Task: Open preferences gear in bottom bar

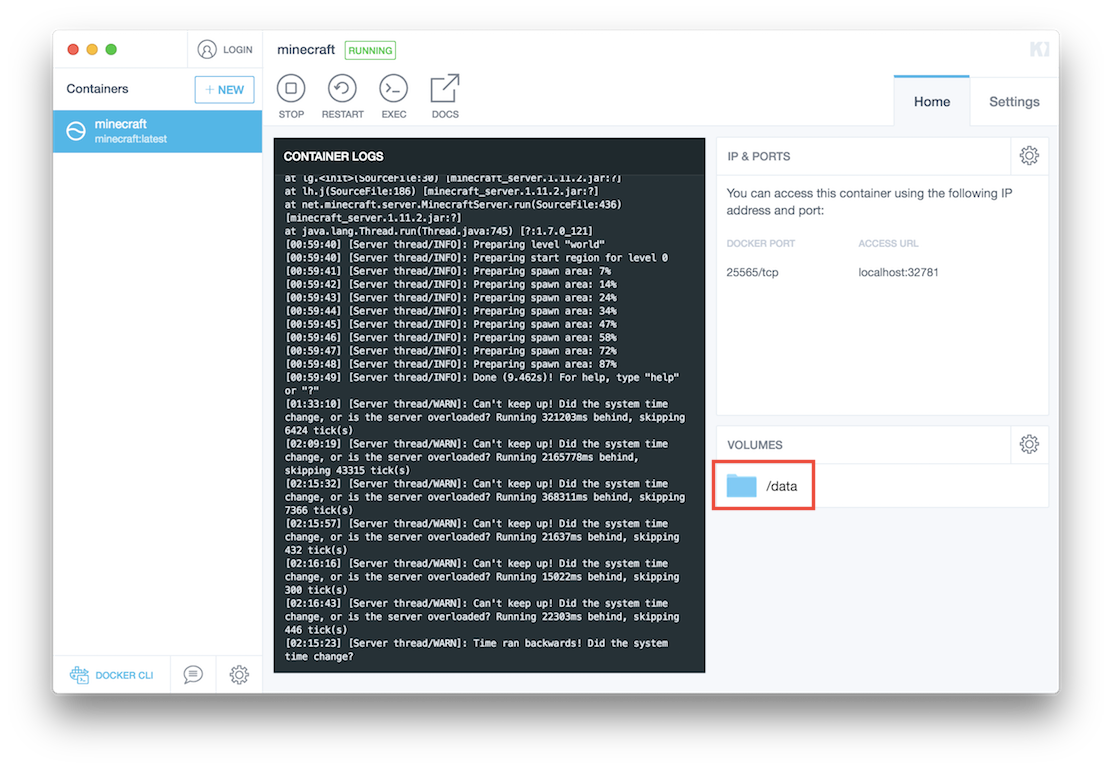Action: coord(239,675)
